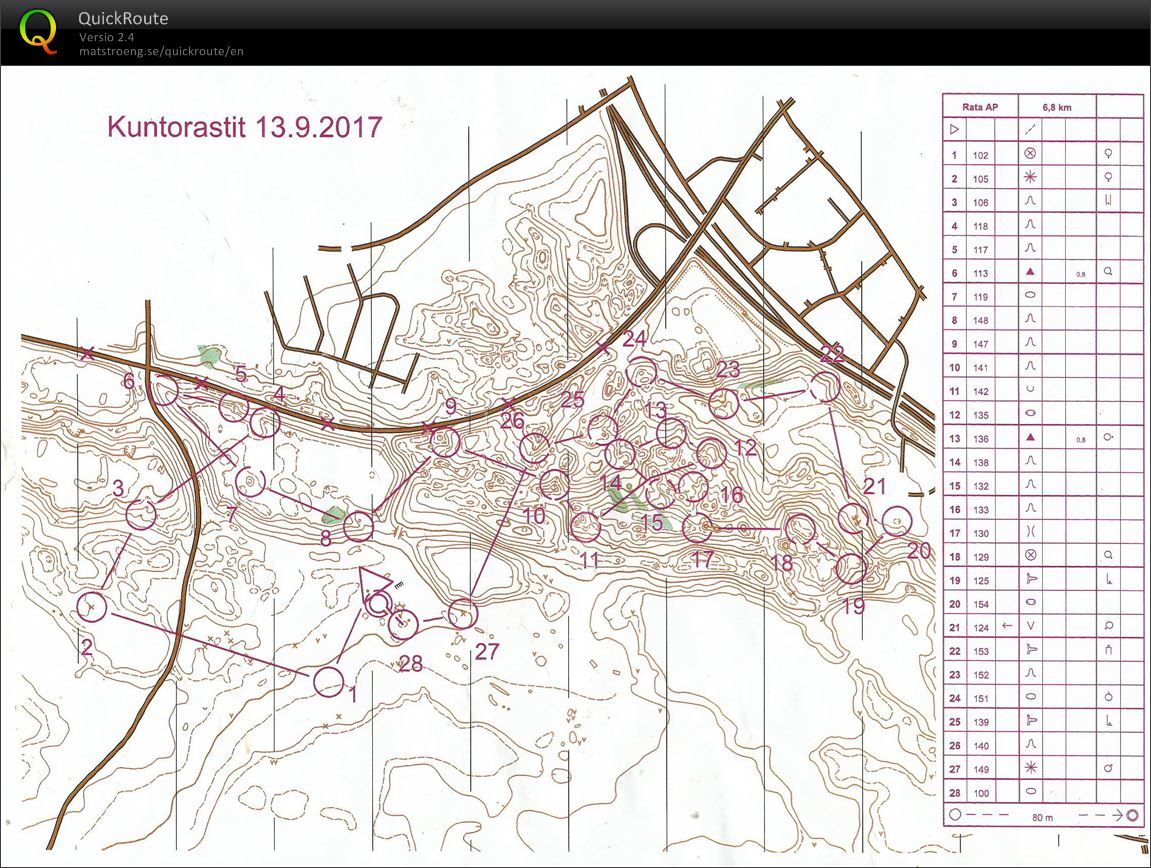Select control circle 1 on the map
The height and width of the screenshot is (868, 1151).
(328, 682)
